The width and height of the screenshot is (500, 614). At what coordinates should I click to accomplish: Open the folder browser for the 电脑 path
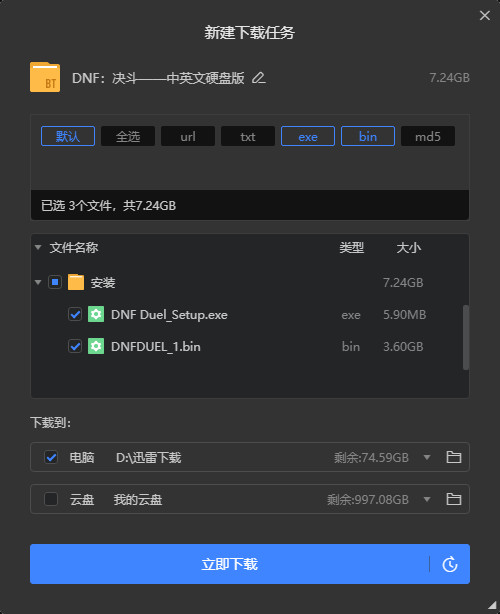[x=453, y=457]
